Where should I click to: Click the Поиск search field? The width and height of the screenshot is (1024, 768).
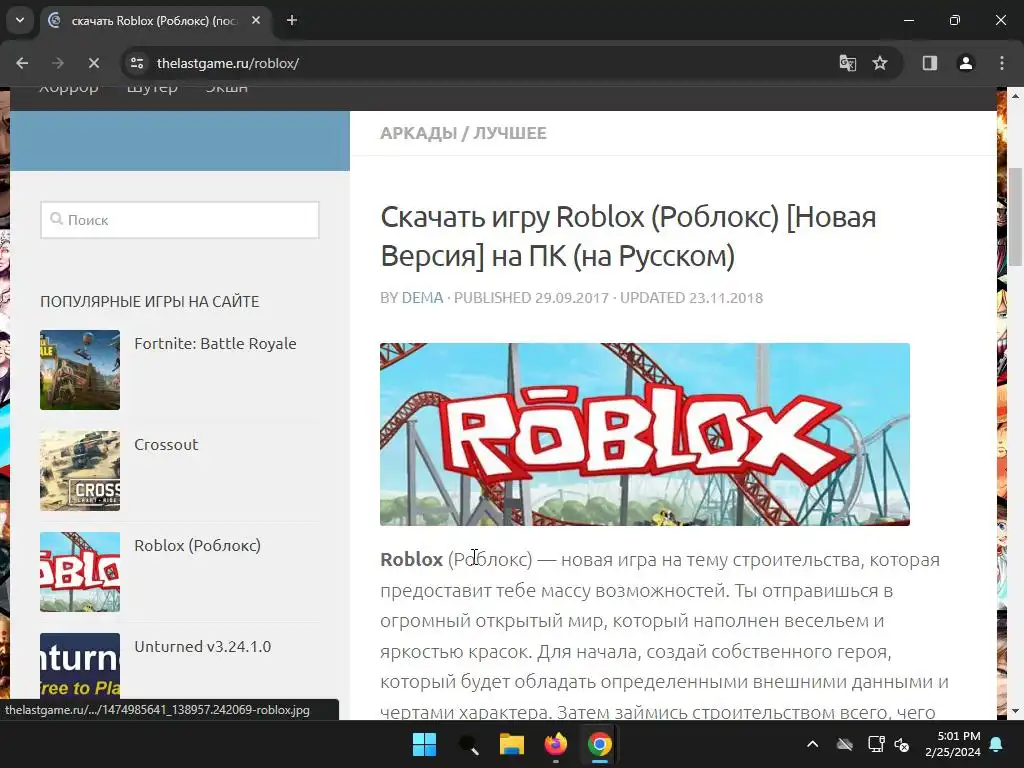point(180,220)
